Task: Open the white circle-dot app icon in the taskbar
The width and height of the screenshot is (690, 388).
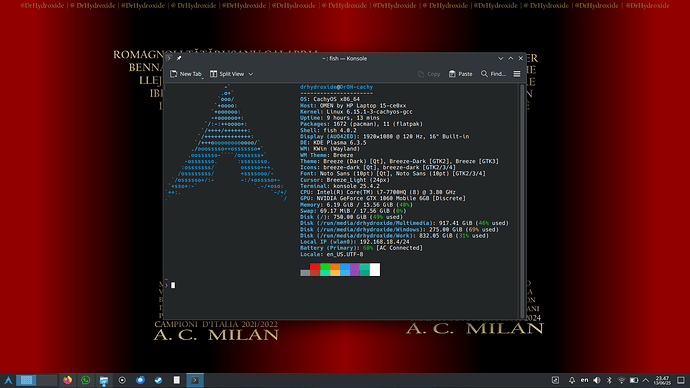Action: point(122,380)
